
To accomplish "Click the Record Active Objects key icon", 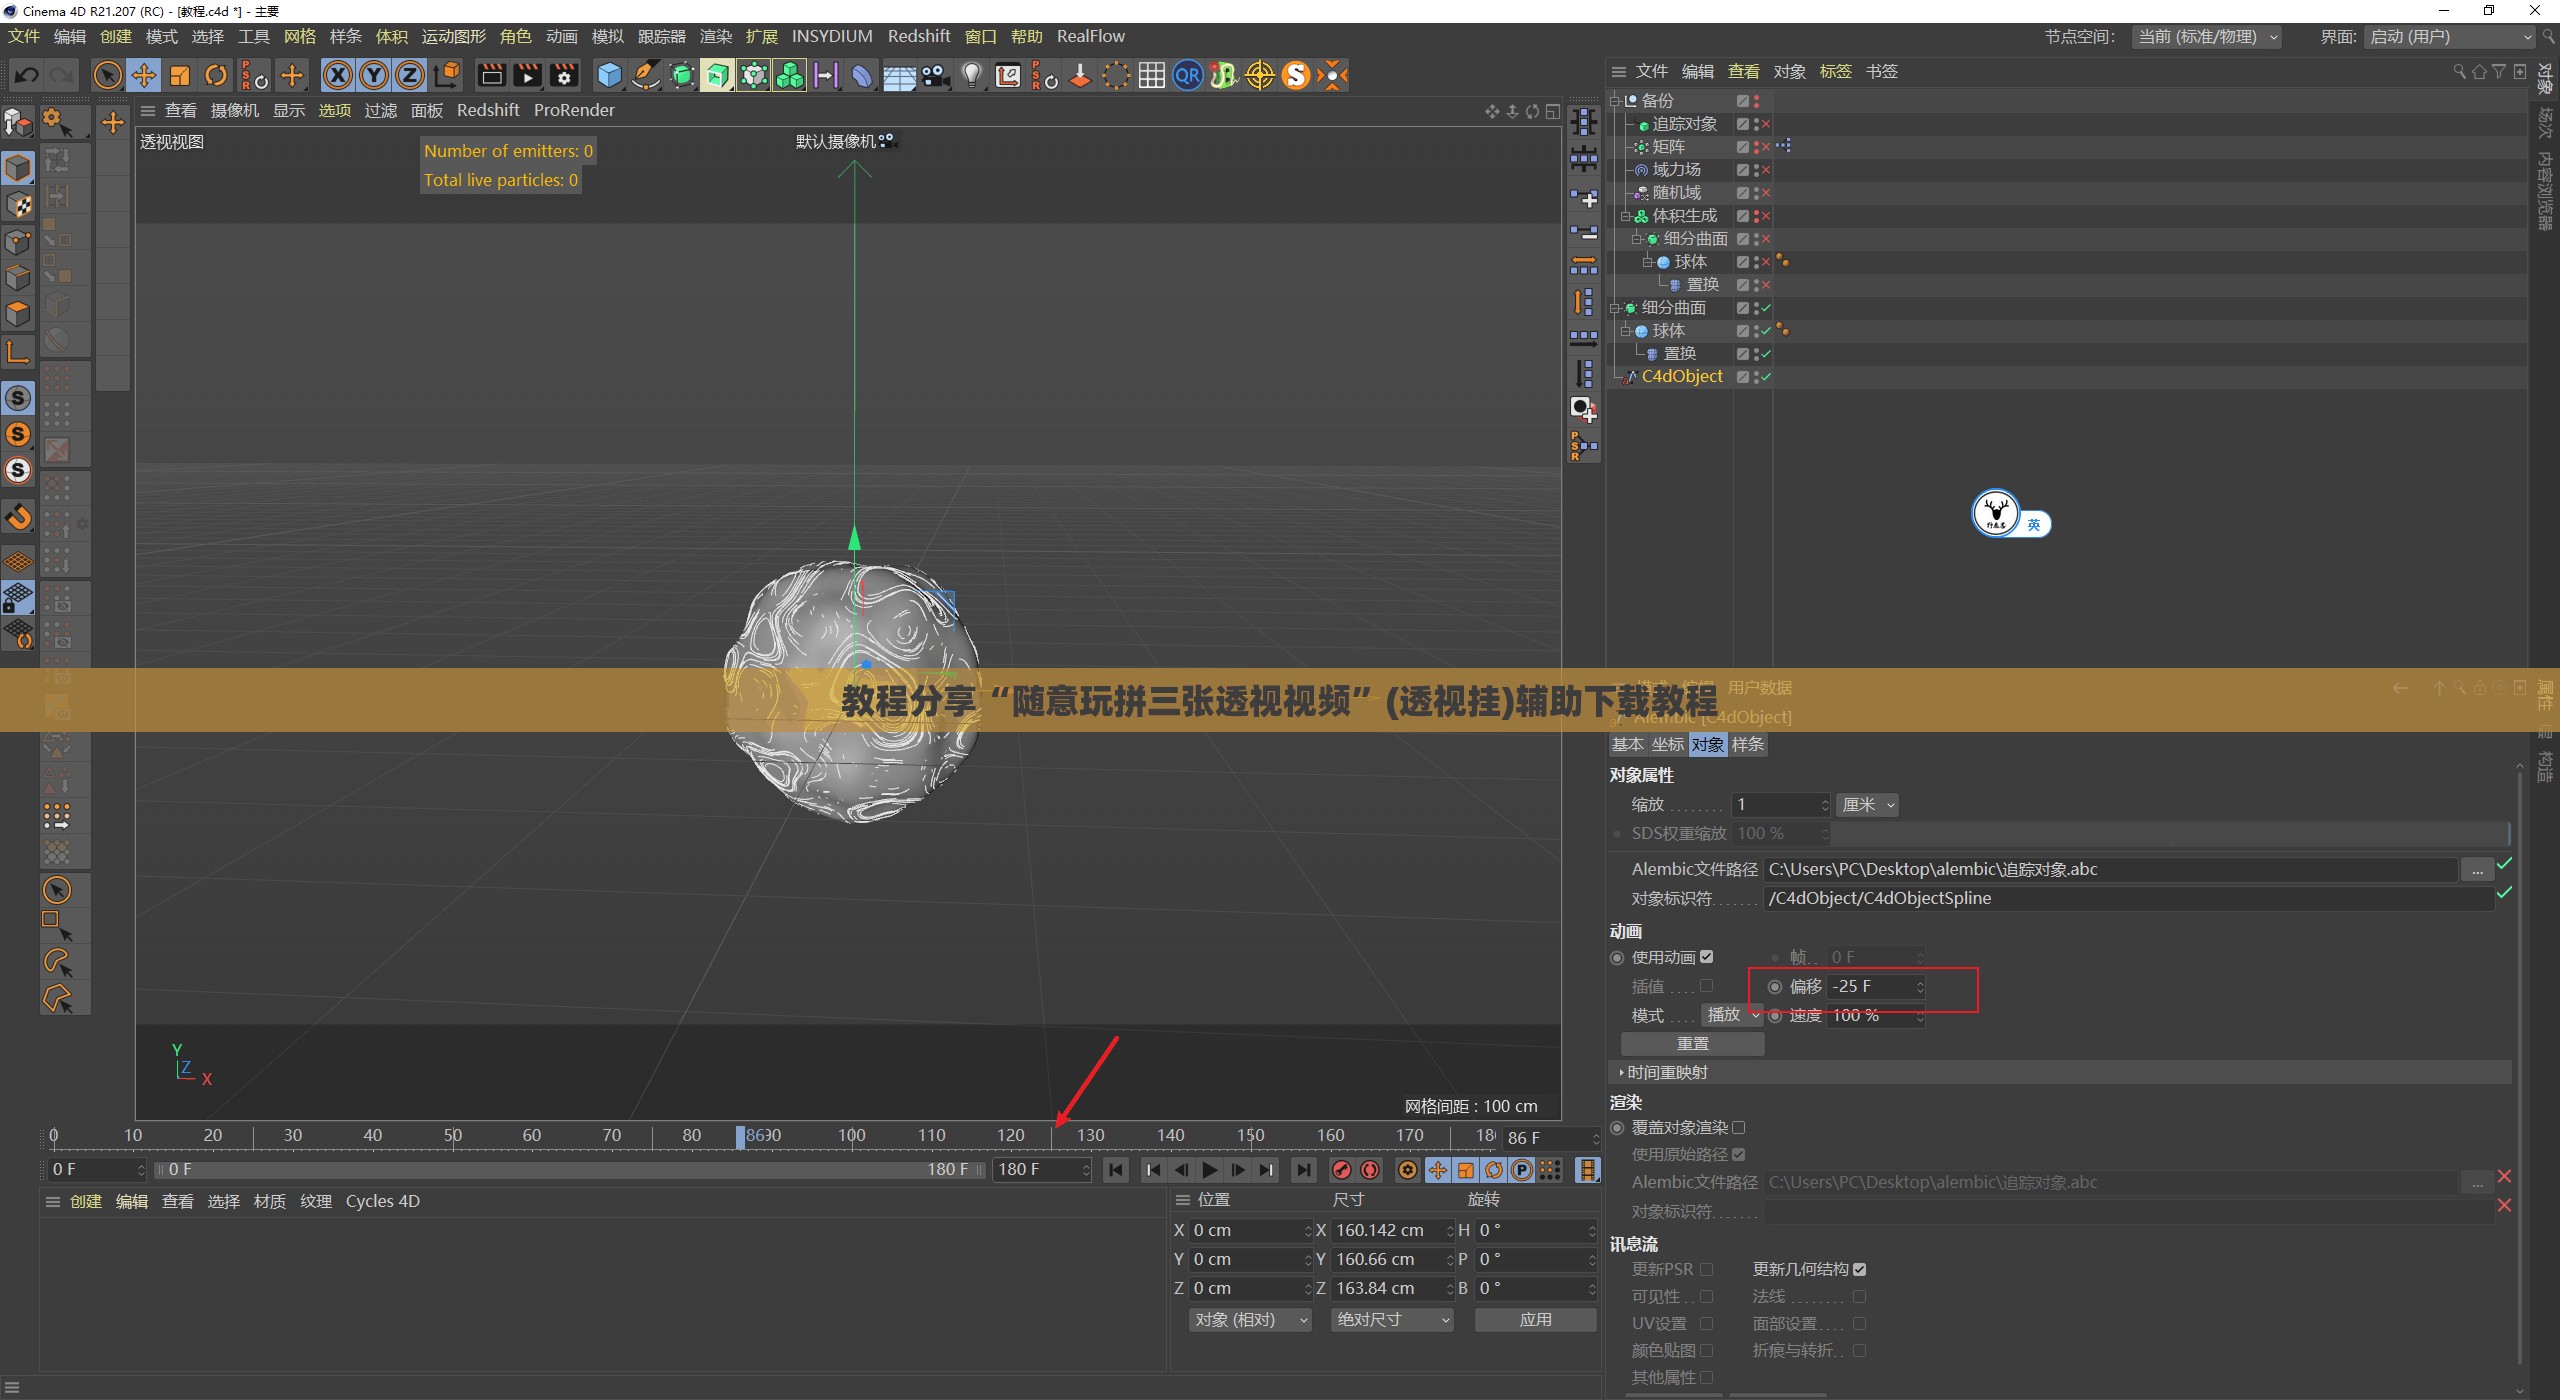I will (1342, 1170).
